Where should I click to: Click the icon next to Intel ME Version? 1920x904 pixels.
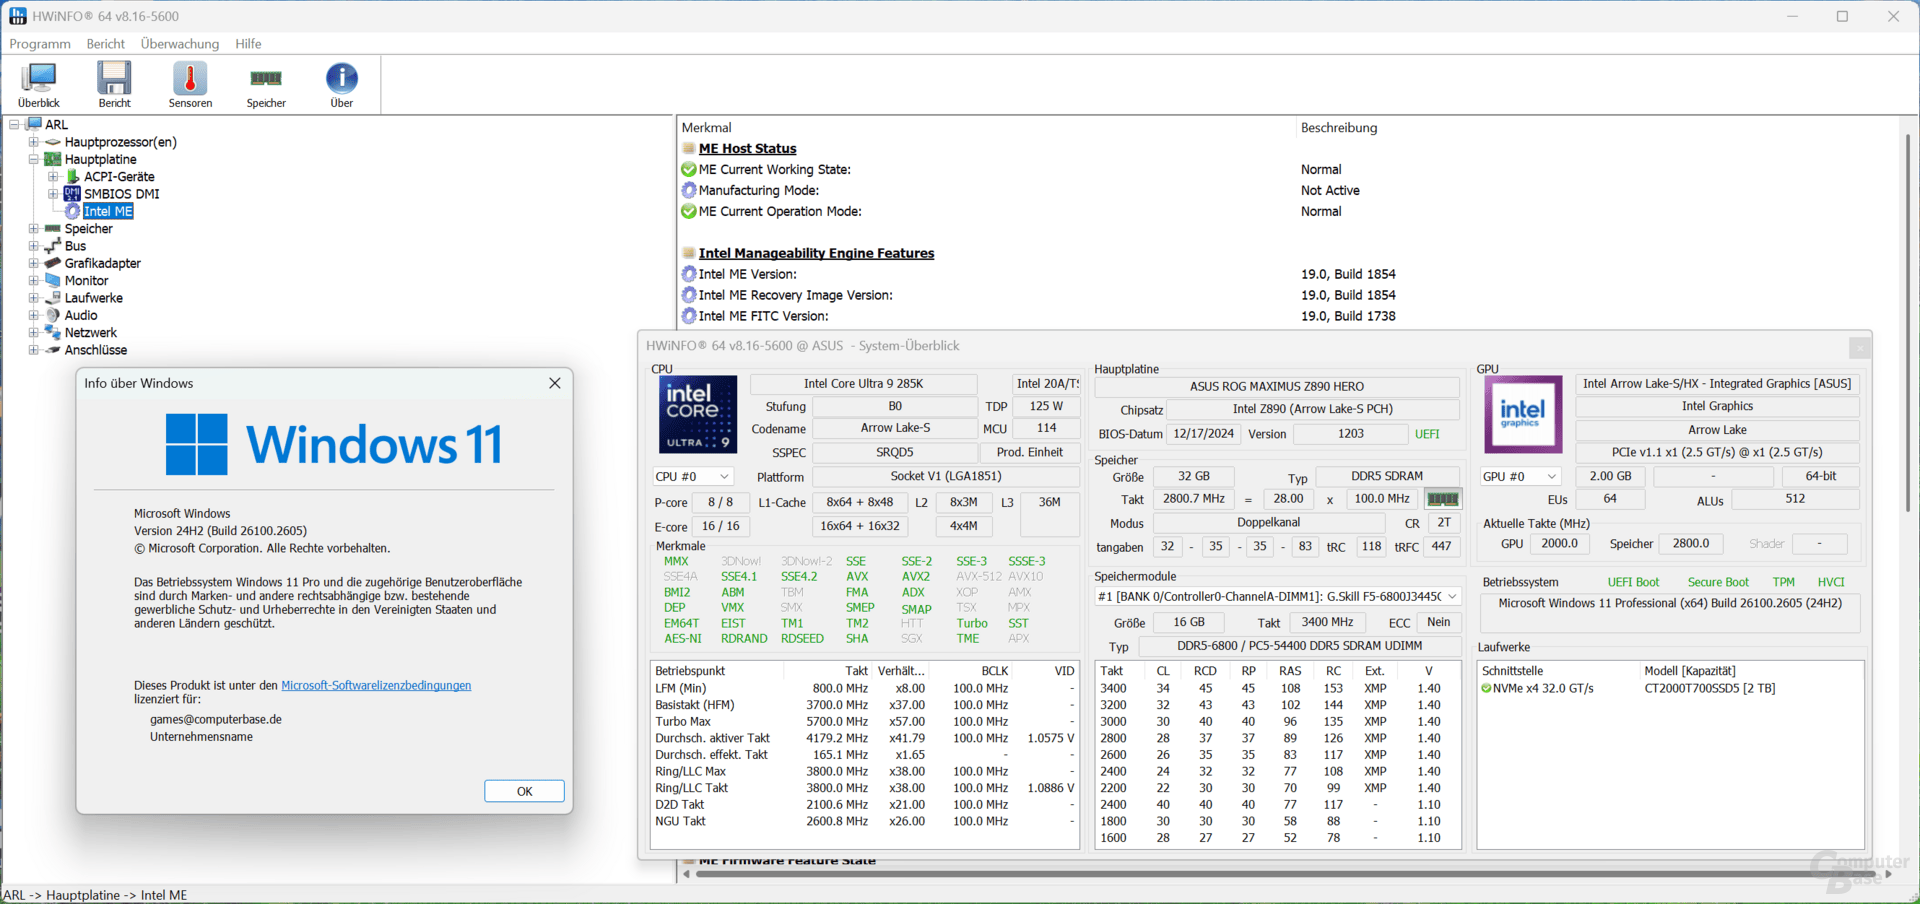[x=689, y=274]
